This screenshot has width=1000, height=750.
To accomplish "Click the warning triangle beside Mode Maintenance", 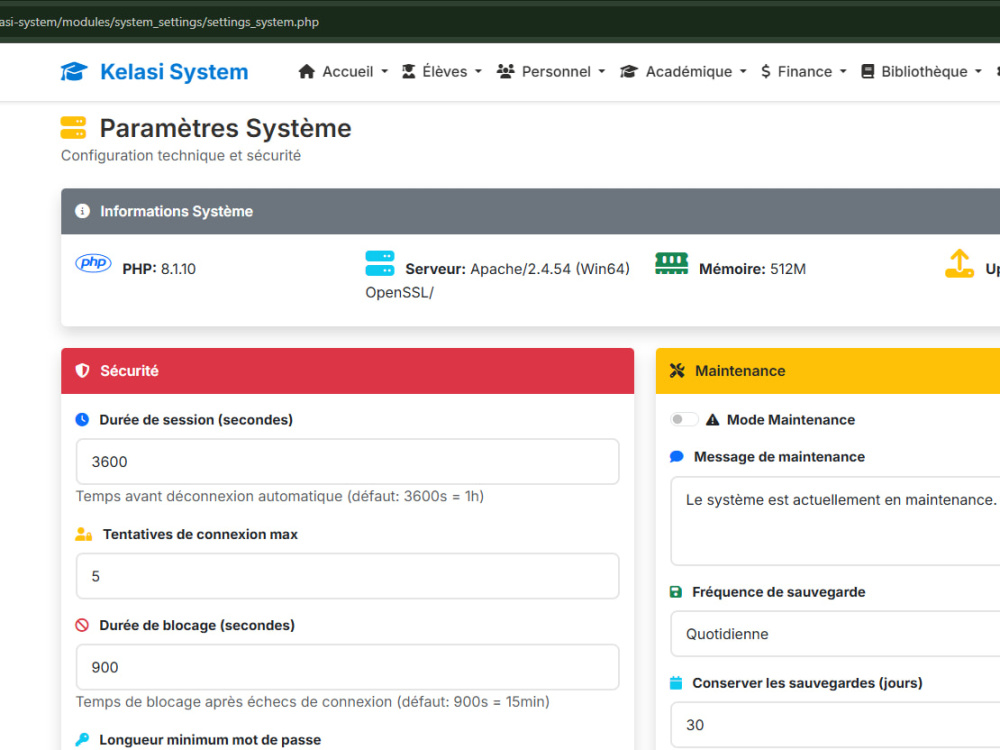I will [712, 420].
